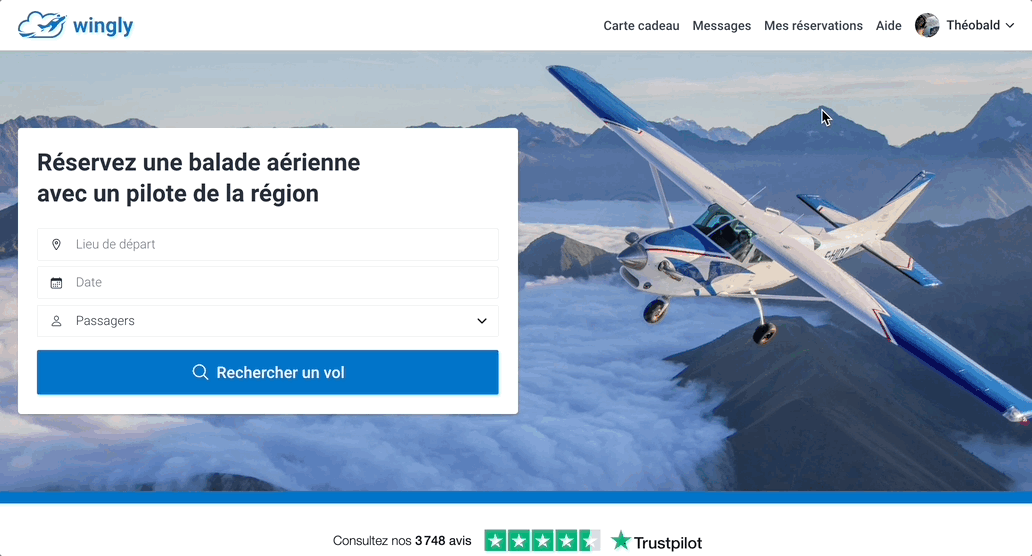Open Mes réservations page
1032x556 pixels.
coord(813,26)
